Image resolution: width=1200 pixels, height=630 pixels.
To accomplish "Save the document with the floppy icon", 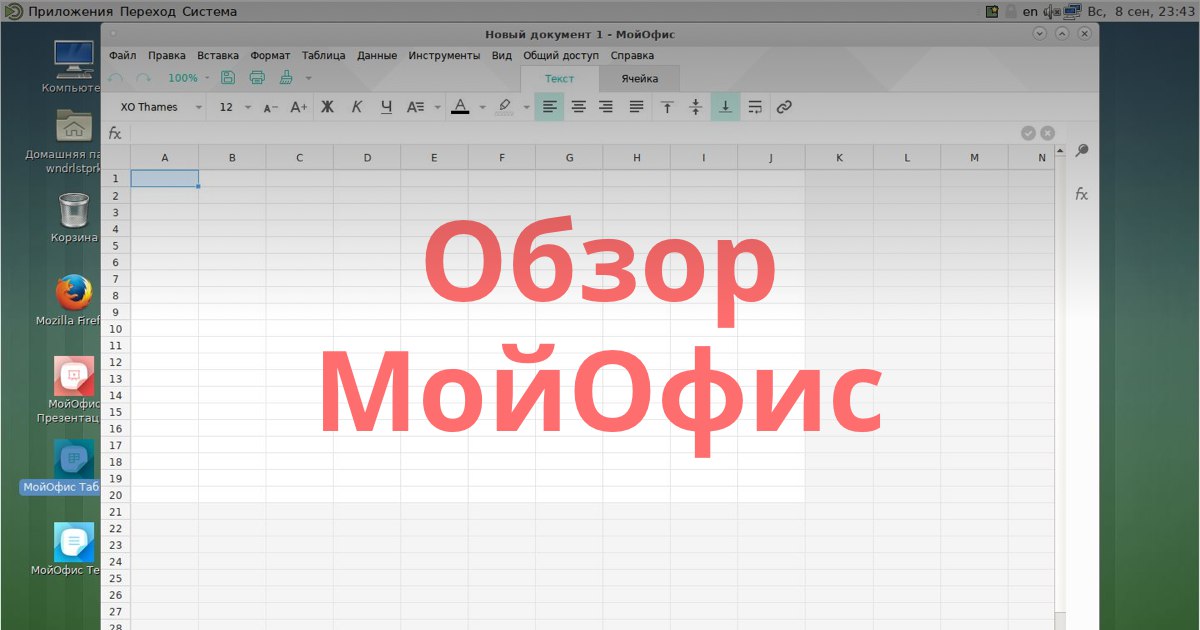I will click(x=228, y=78).
